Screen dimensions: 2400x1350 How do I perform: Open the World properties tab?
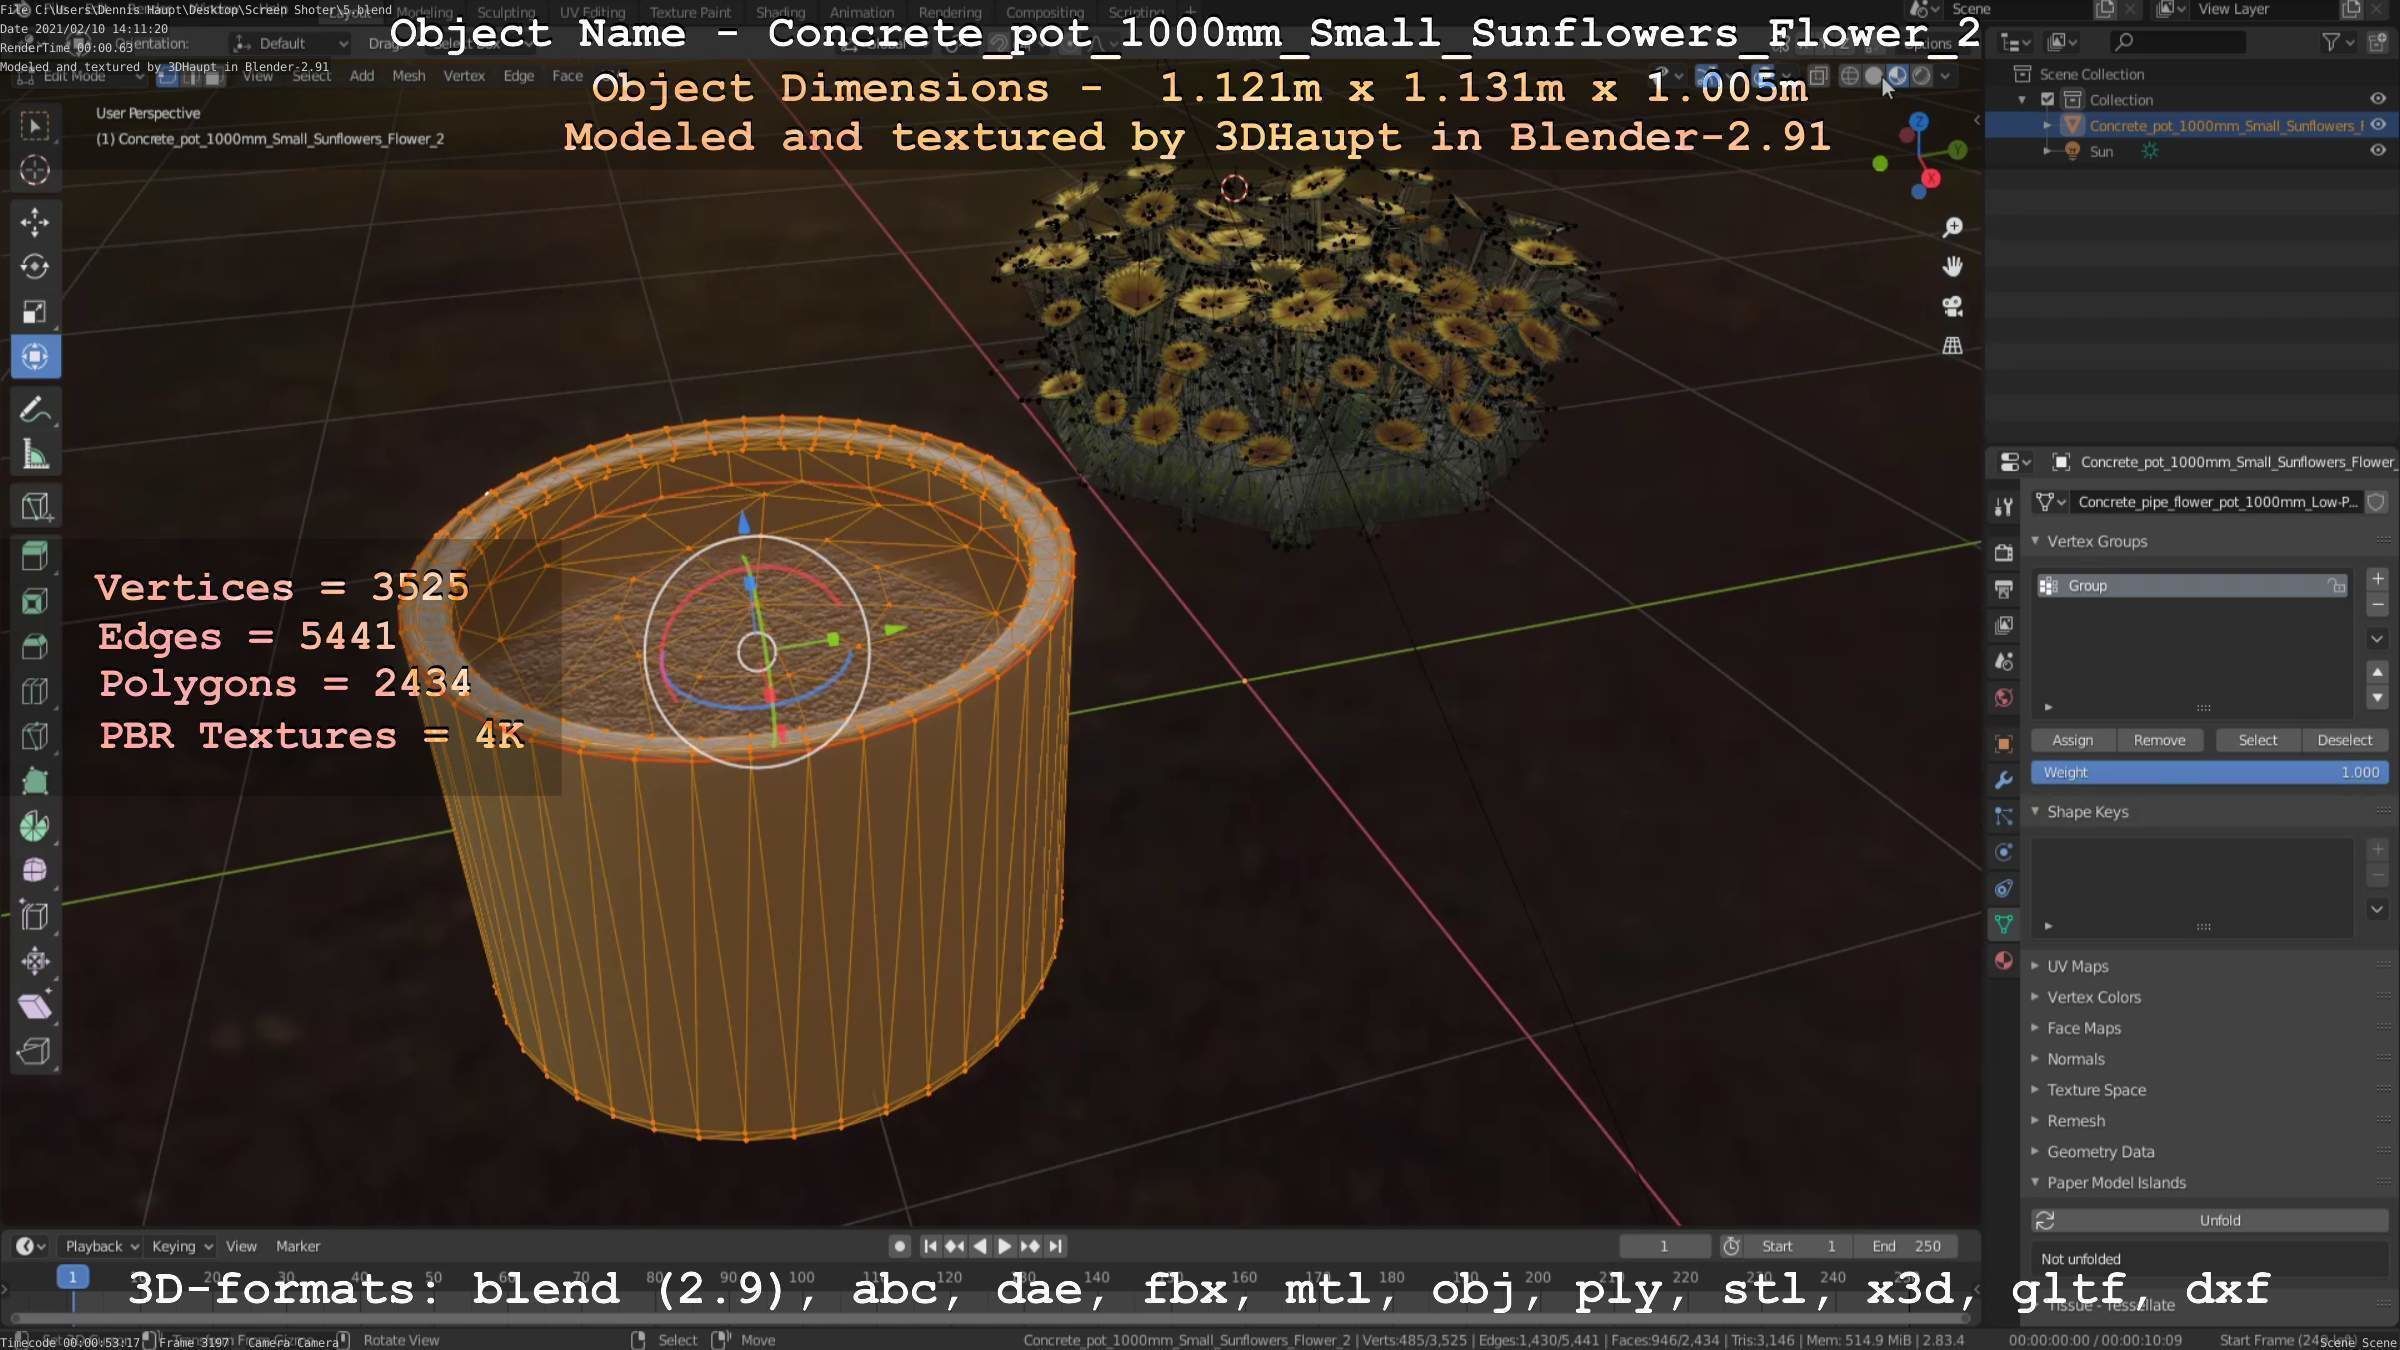(2003, 698)
